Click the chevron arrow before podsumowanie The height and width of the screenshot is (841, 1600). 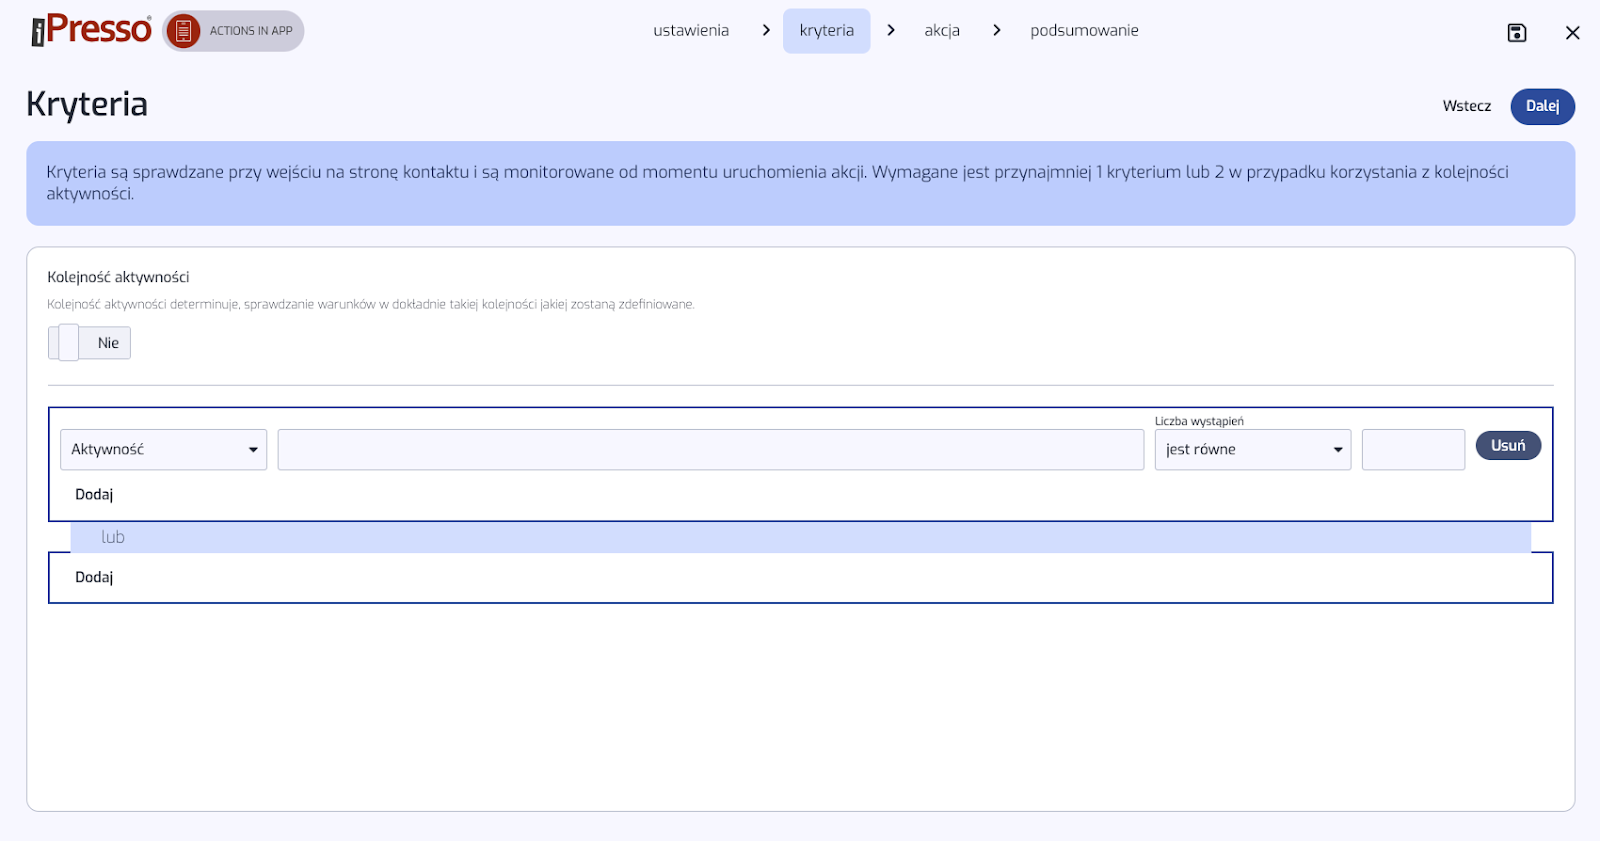(x=996, y=30)
